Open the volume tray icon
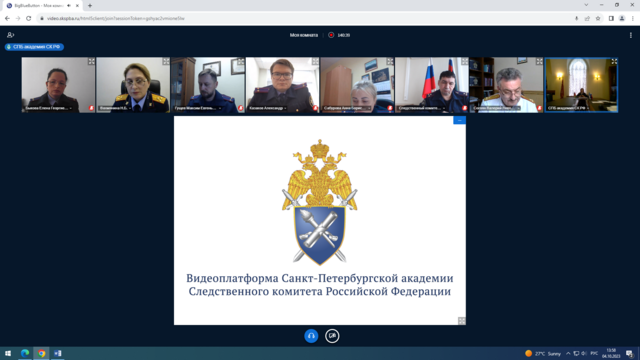 click(x=584, y=353)
